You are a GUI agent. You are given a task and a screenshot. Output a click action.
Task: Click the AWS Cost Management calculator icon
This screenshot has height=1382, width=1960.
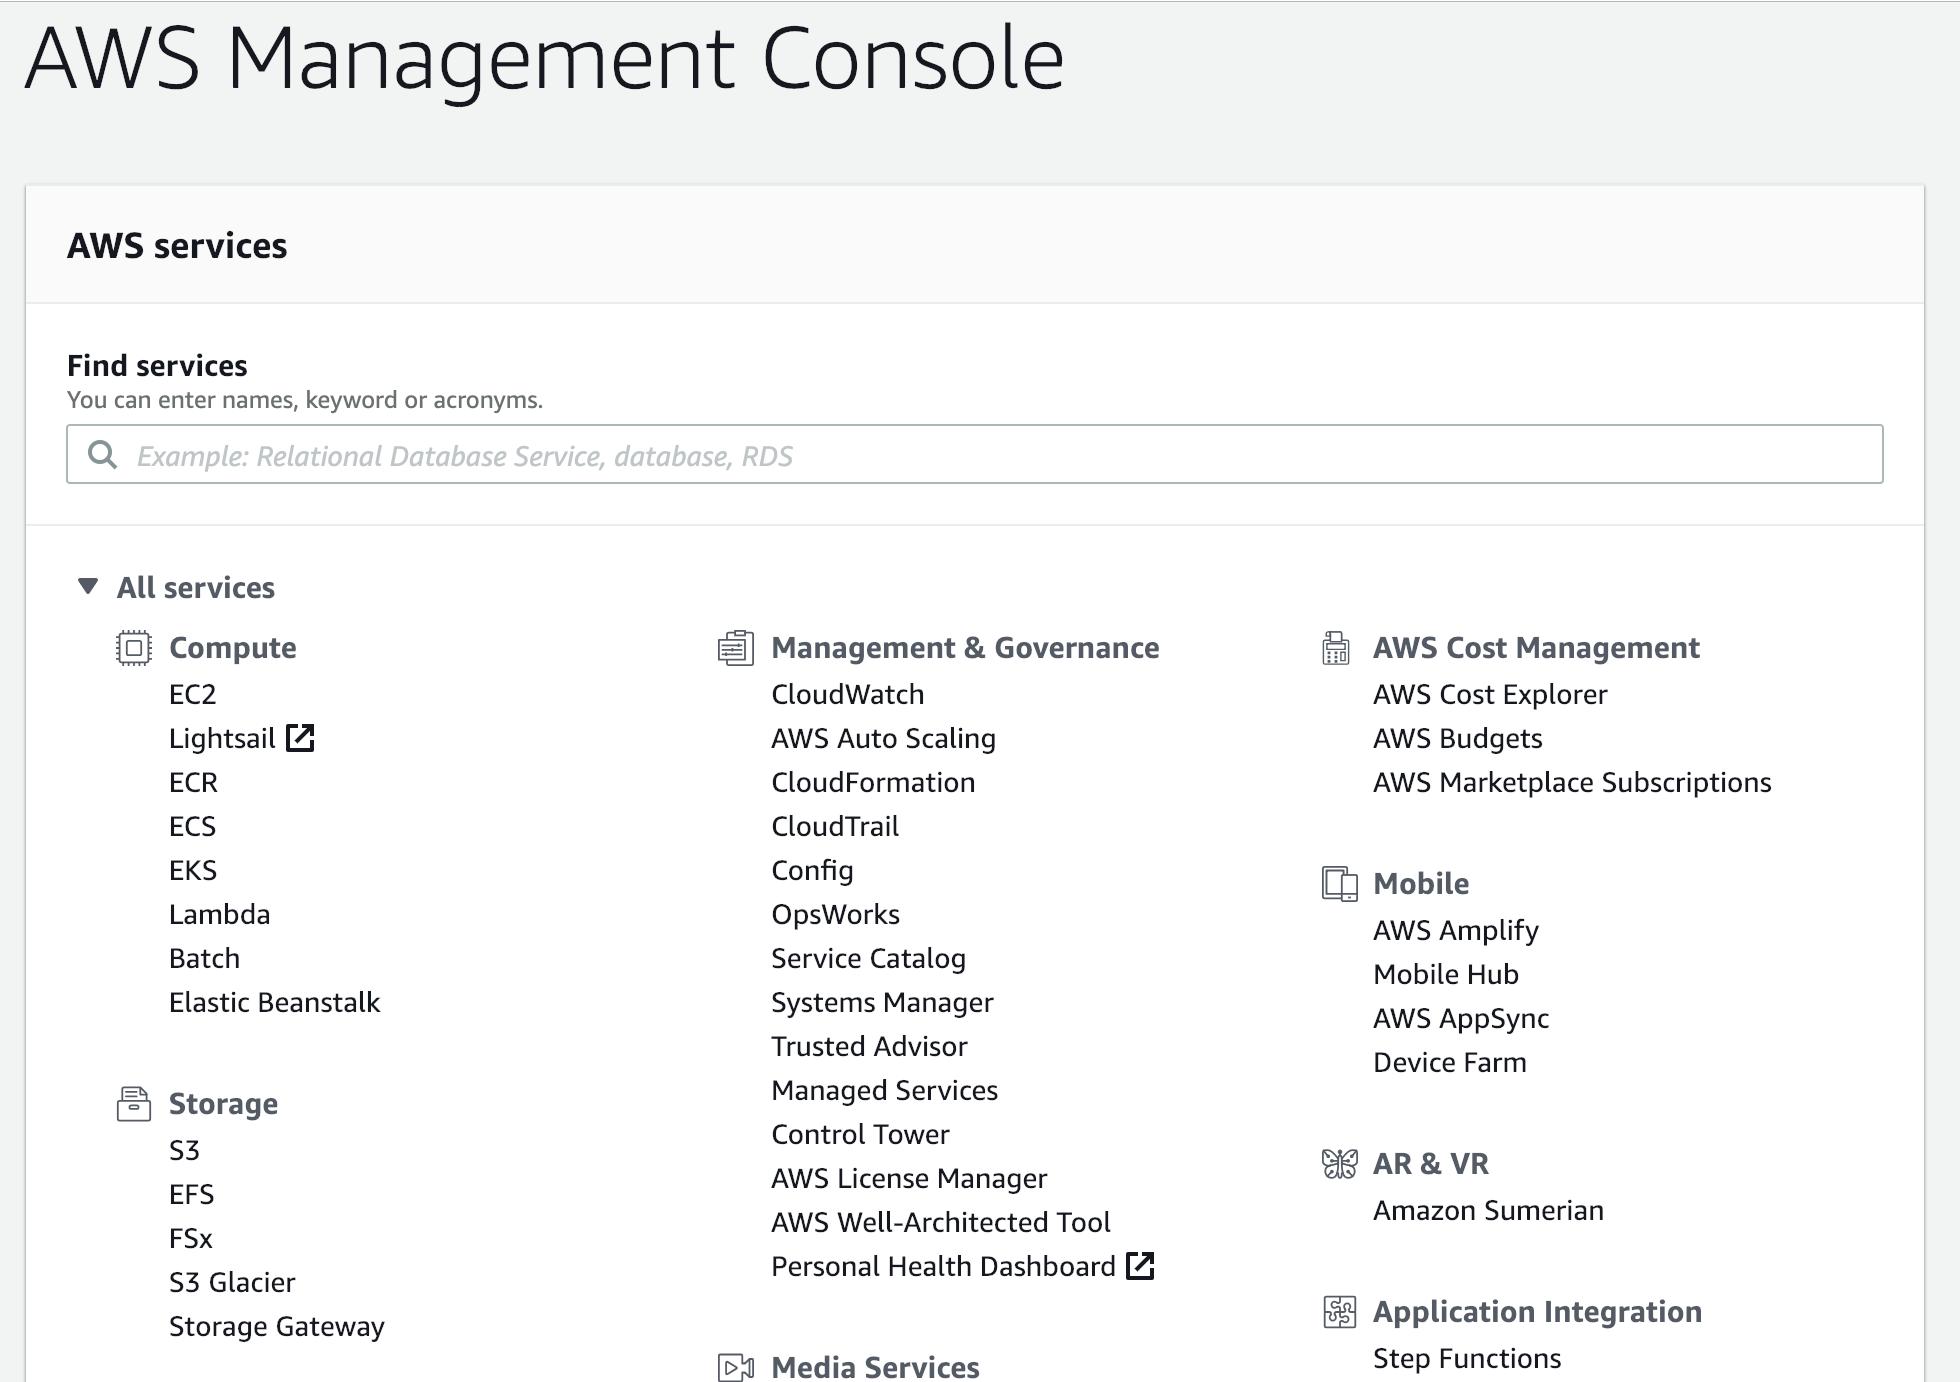tap(1336, 648)
